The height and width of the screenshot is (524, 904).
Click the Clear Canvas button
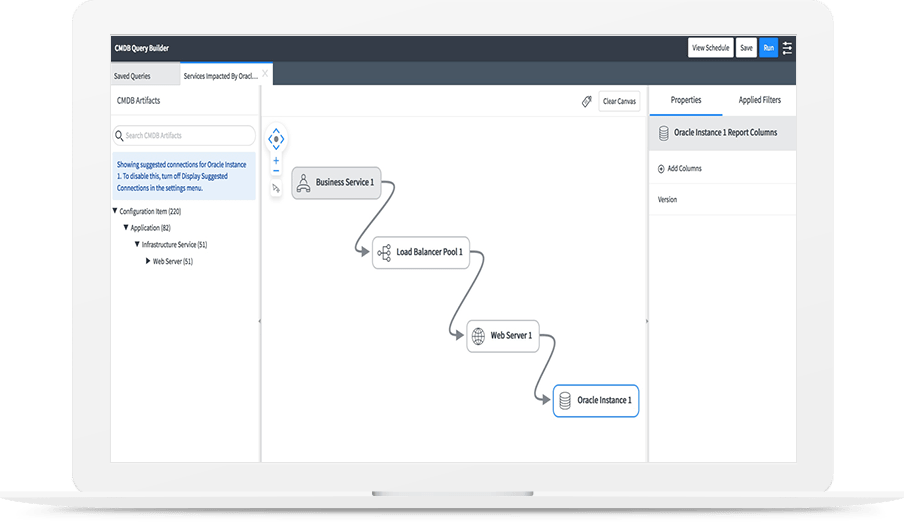[x=619, y=101]
